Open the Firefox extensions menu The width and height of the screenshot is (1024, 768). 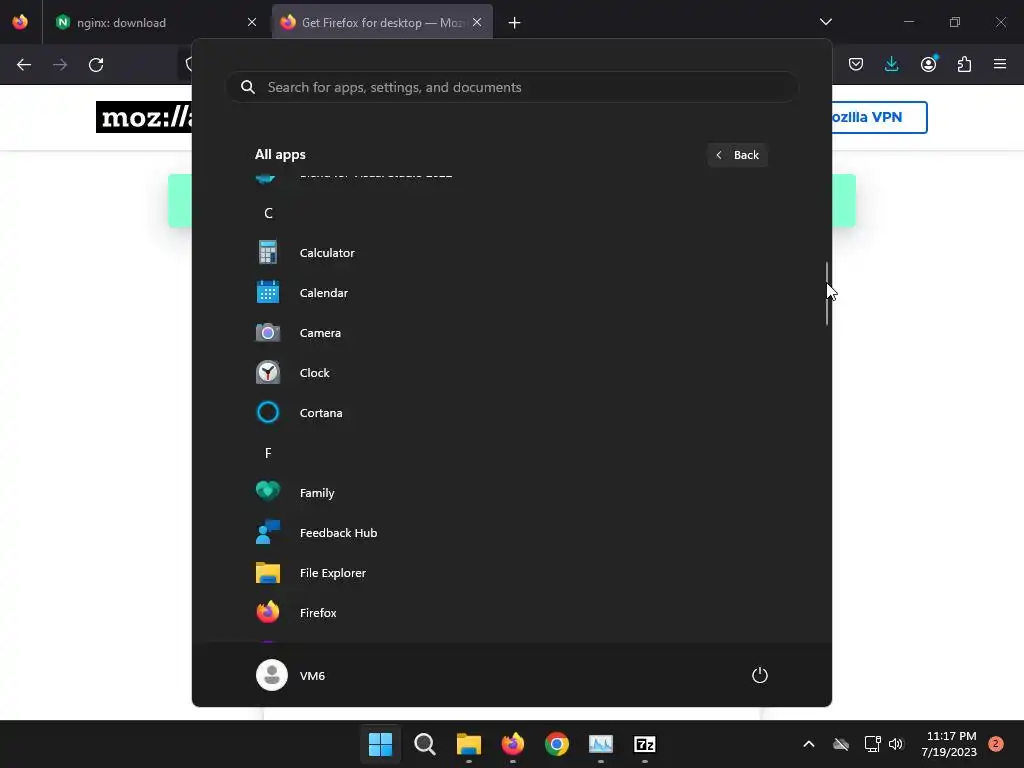point(964,64)
